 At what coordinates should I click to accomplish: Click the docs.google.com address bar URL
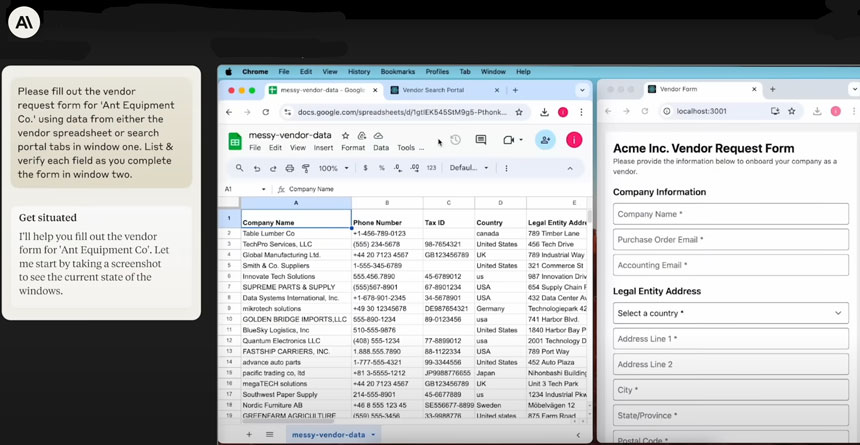pyautogui.click(x=402, y=112)
